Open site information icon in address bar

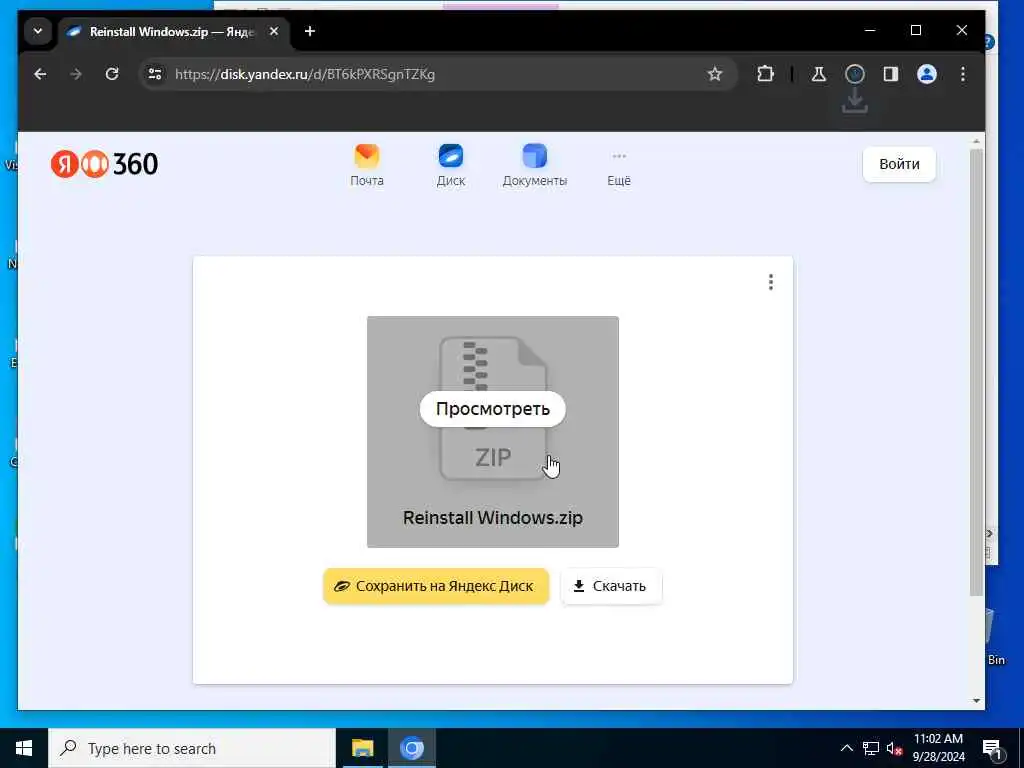click(155, 74)
